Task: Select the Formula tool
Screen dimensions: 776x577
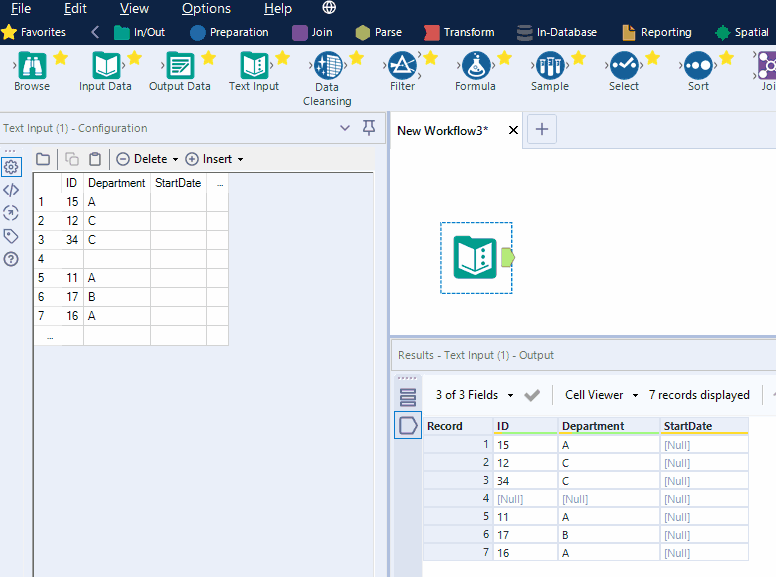Action: coord(476,65)
